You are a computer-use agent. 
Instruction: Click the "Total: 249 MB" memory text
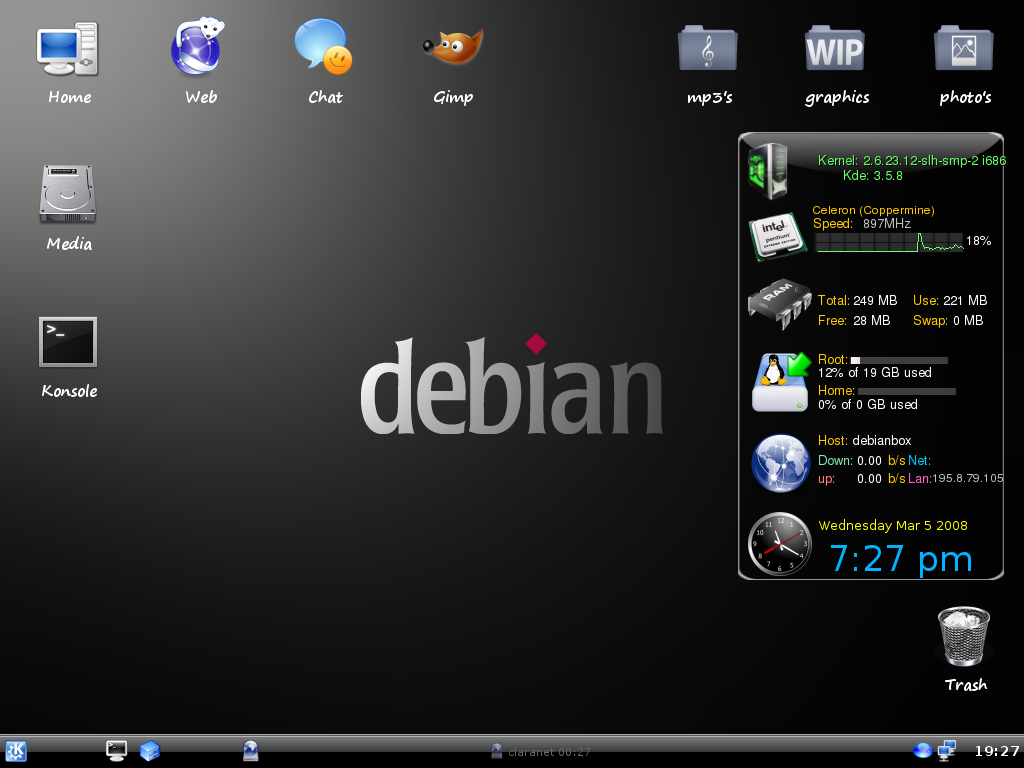(x=857, y=300)
